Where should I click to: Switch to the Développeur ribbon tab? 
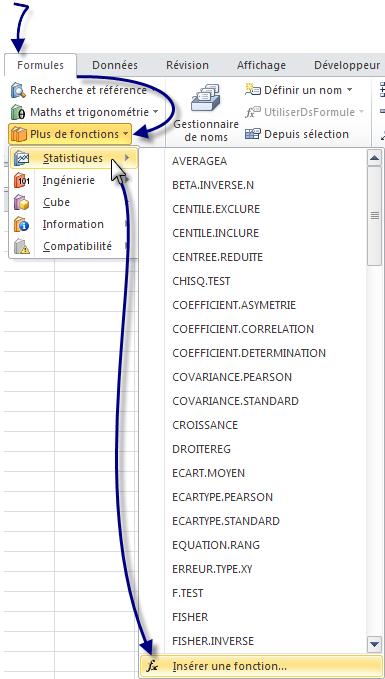(x=347, y=65)
